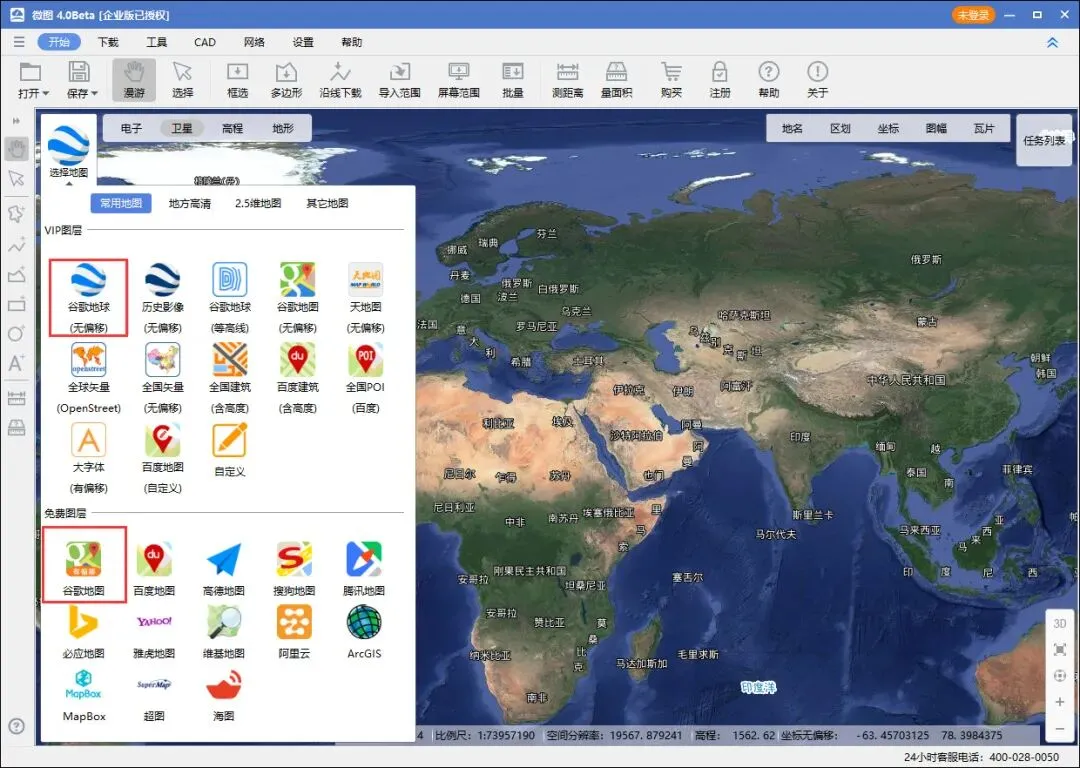This screenshot has height=768, width=1080.
Task: Choose the 历史影像 history imagery icon
Action: pyautogui.click(x=163, y=280)
